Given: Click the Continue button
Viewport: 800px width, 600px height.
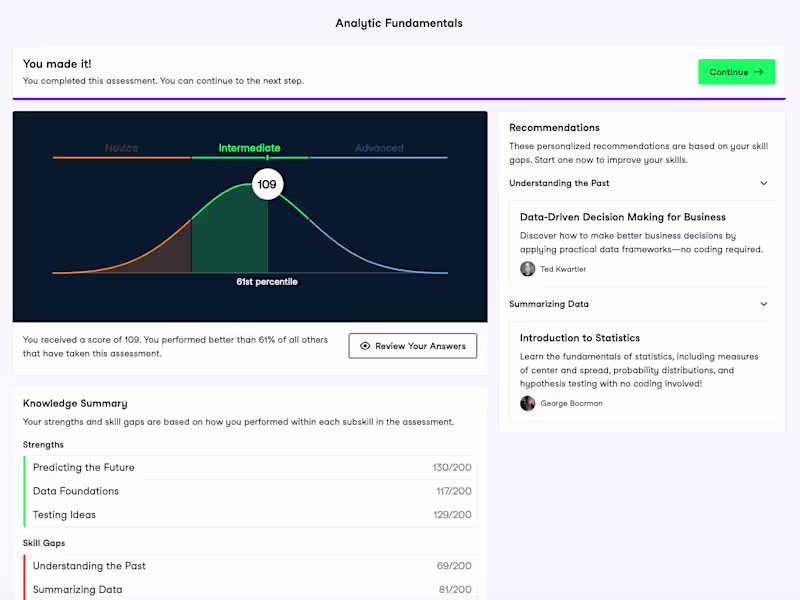Looking at the screenshot, I should (736, 72).
